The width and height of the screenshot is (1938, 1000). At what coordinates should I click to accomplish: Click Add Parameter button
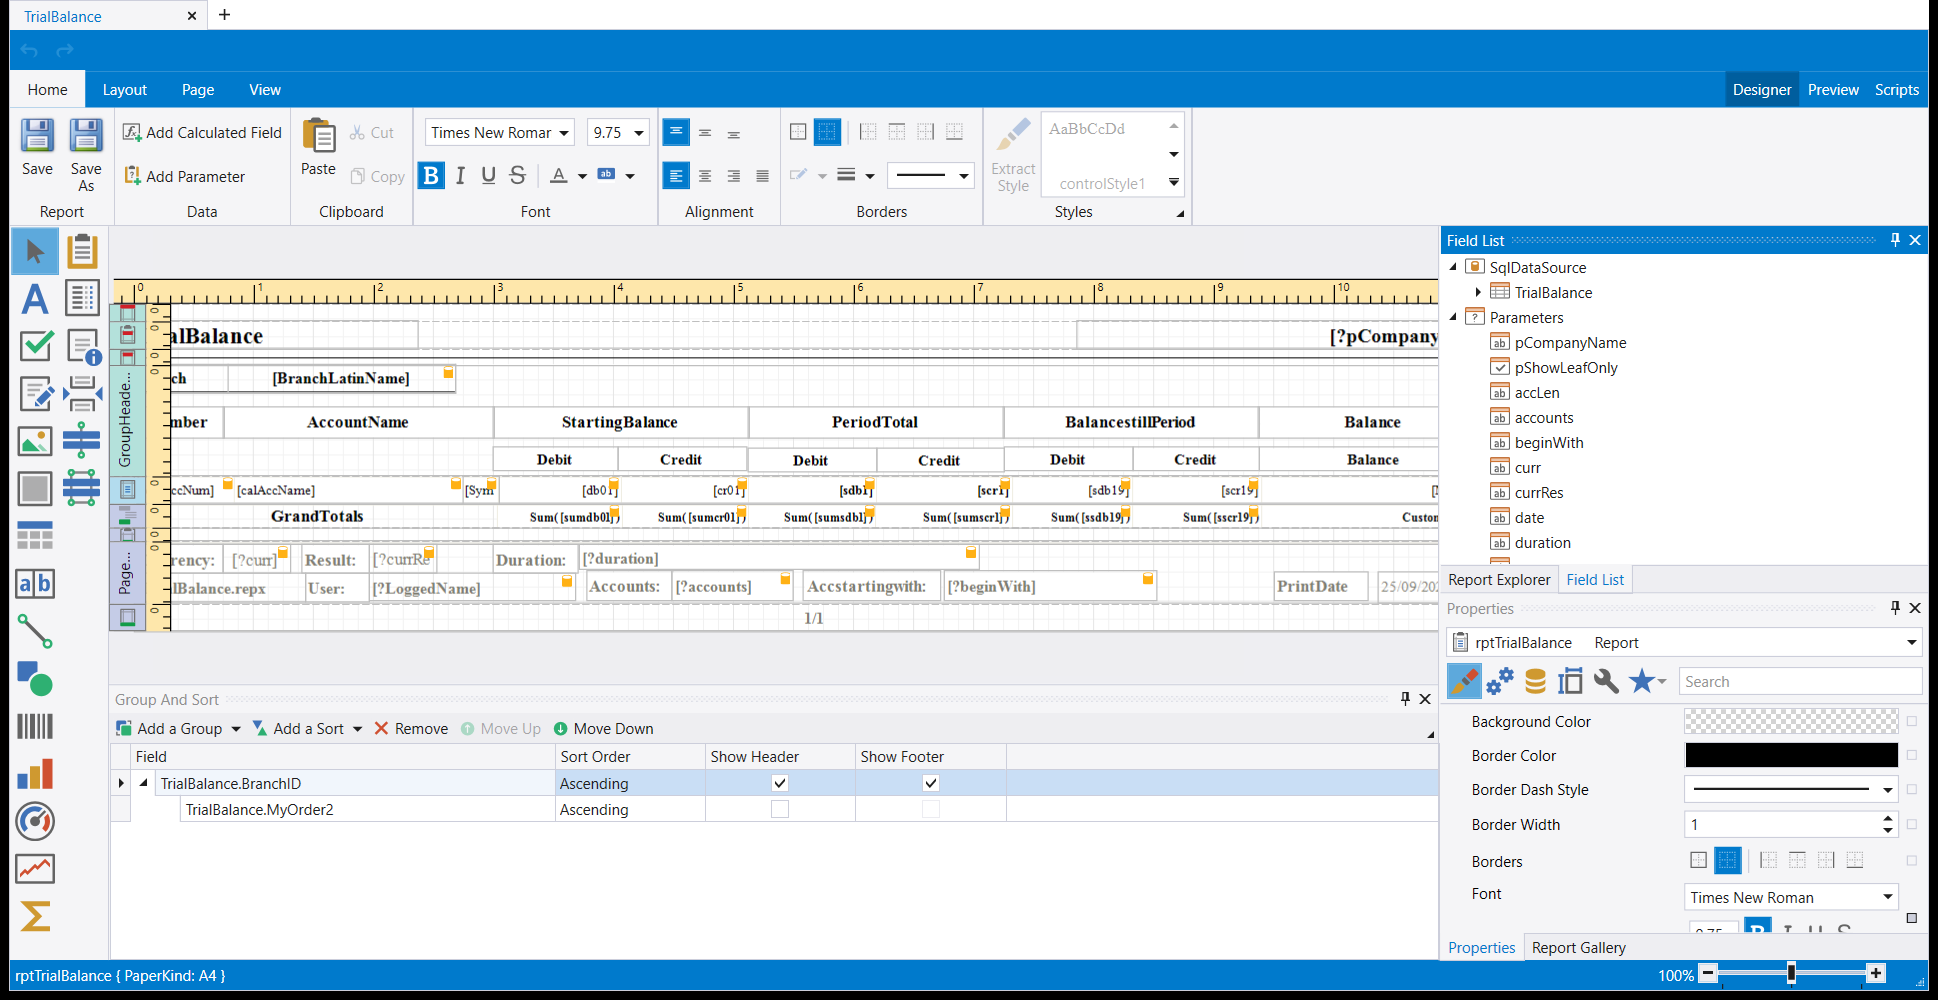click(x=184, y=176)
